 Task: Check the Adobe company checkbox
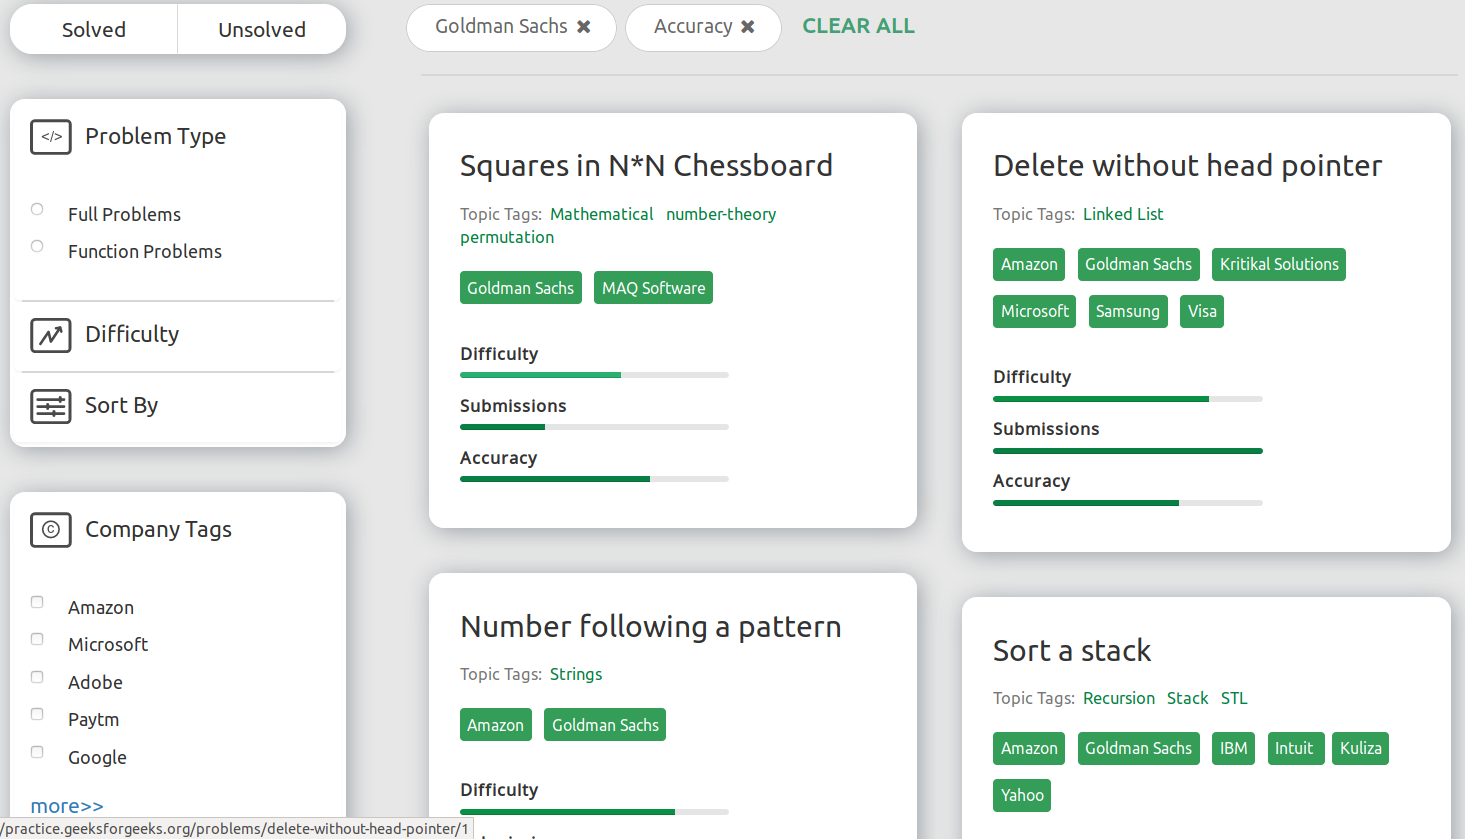[x=37, y=677]
